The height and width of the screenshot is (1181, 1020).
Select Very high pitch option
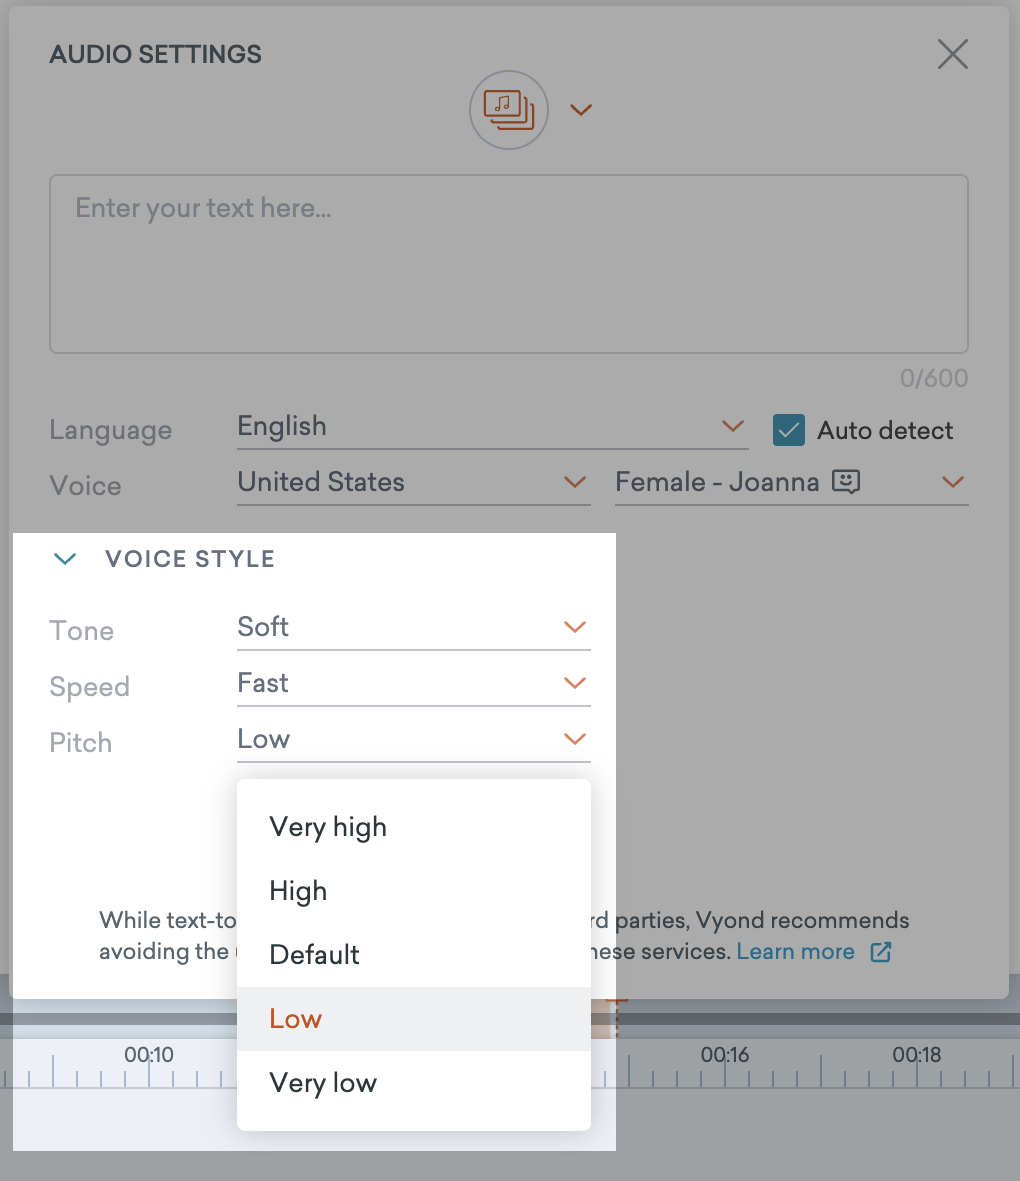pos(328,828)
